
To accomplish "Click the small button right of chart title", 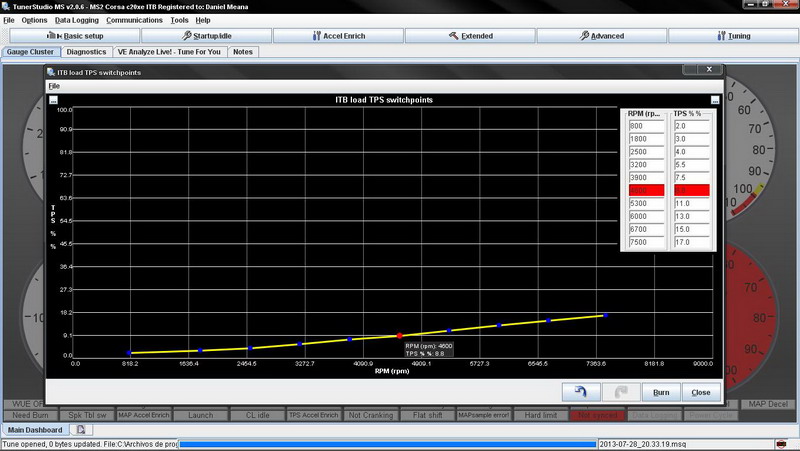I will (x=715, y=101).
